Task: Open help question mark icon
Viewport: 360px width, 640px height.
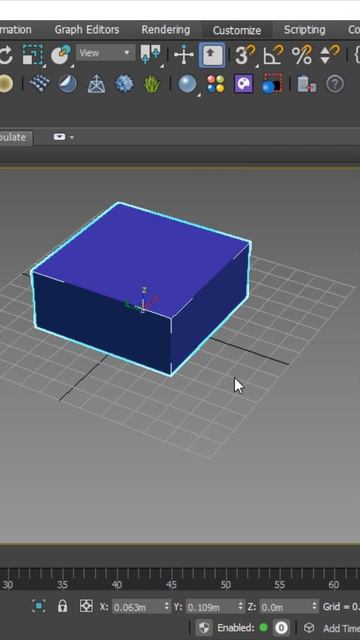Action: [335, 84]
